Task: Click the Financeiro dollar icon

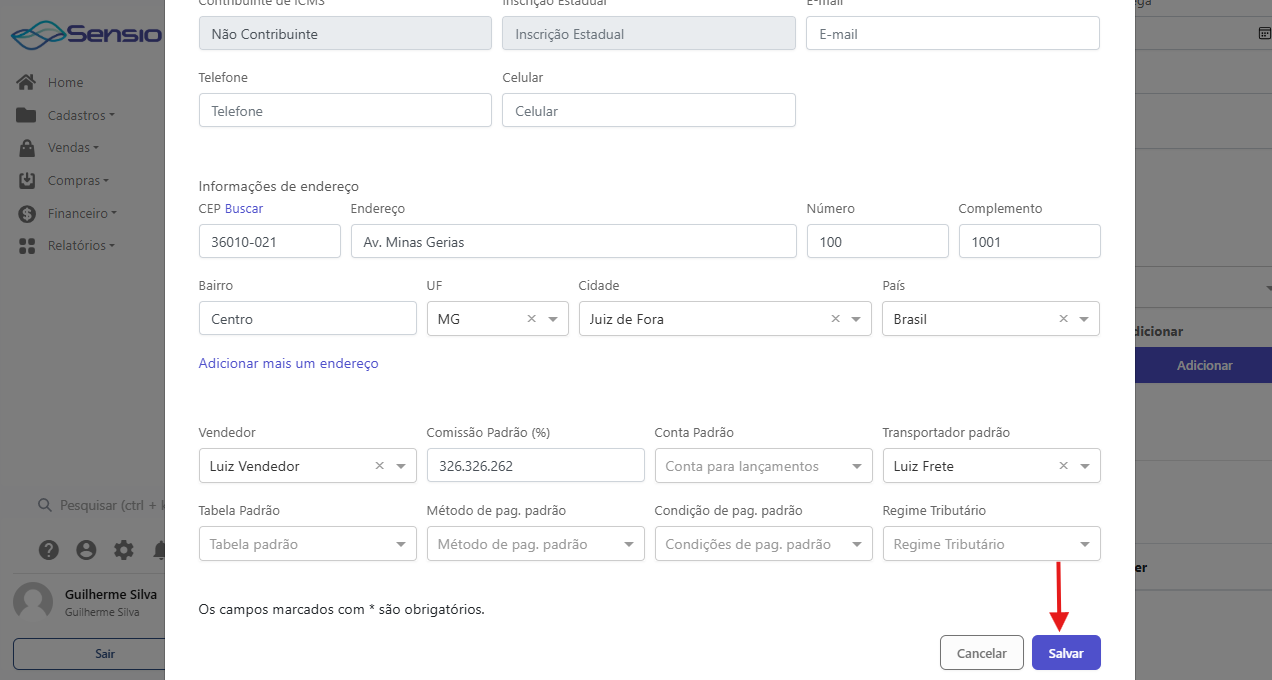Action: tap(26, 214)
